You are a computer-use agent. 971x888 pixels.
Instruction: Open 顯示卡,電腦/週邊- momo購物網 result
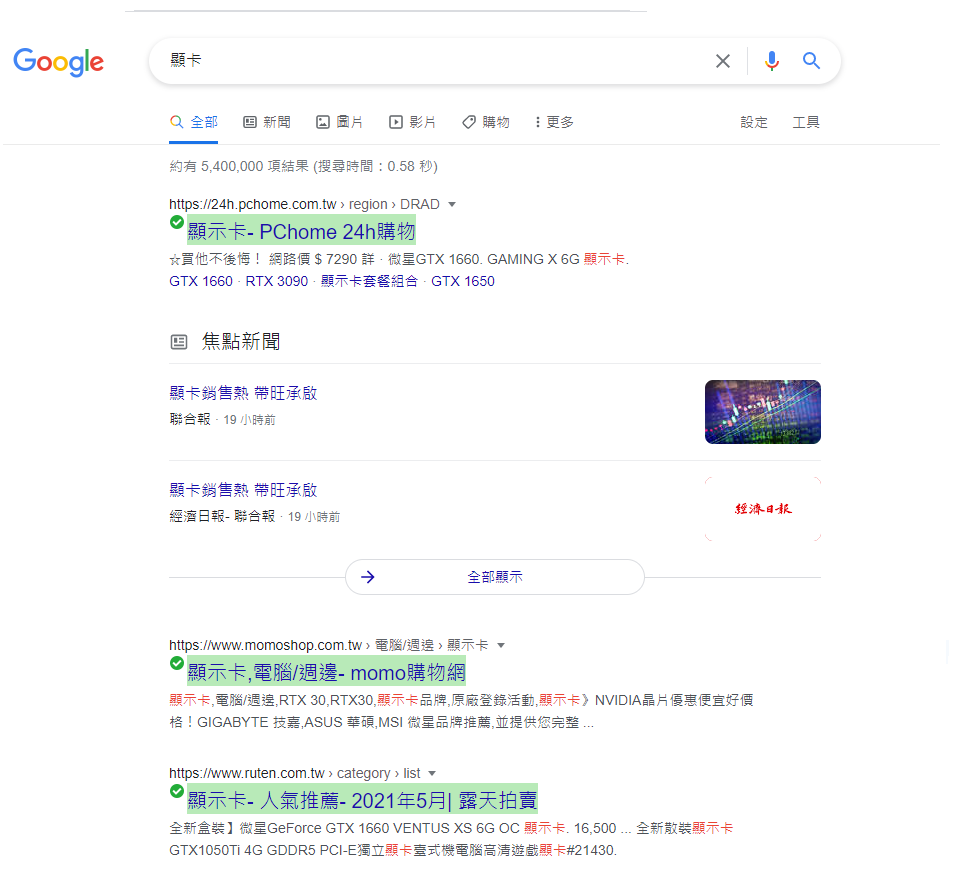[326, 672]
